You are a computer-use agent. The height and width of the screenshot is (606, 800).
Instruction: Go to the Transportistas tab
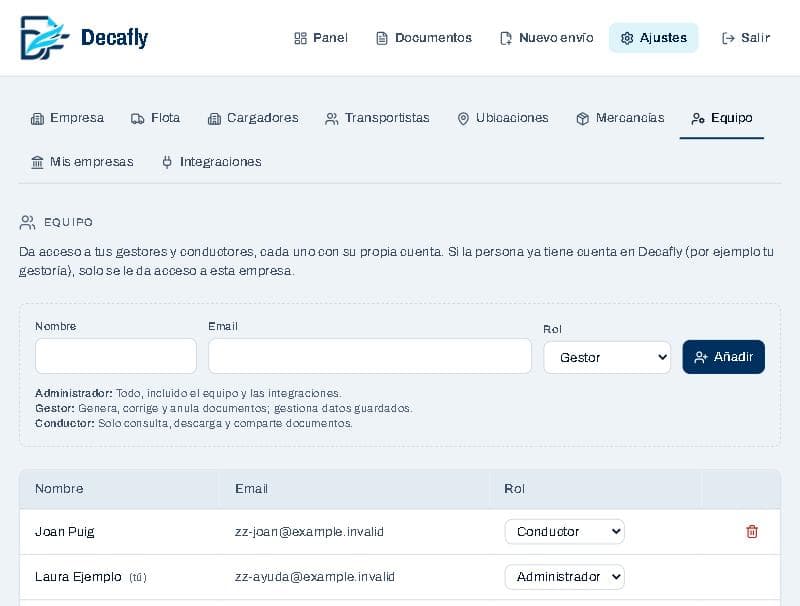pos(377,118)
